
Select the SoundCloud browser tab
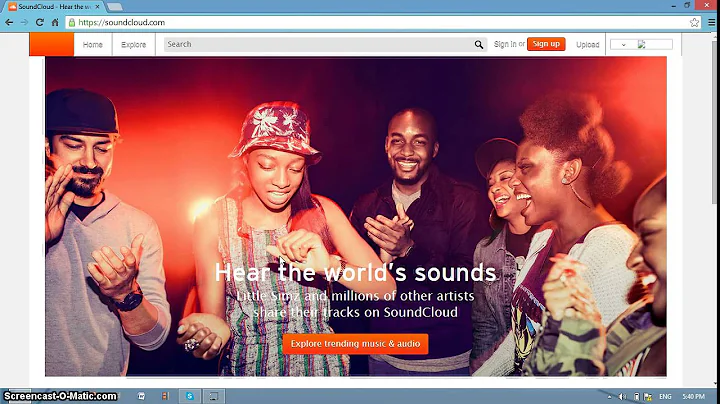point(55,7)
